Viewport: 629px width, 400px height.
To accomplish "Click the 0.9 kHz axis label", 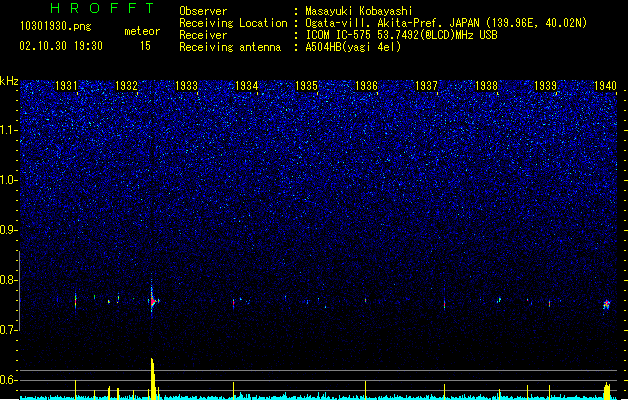I will tap(8, 230).
